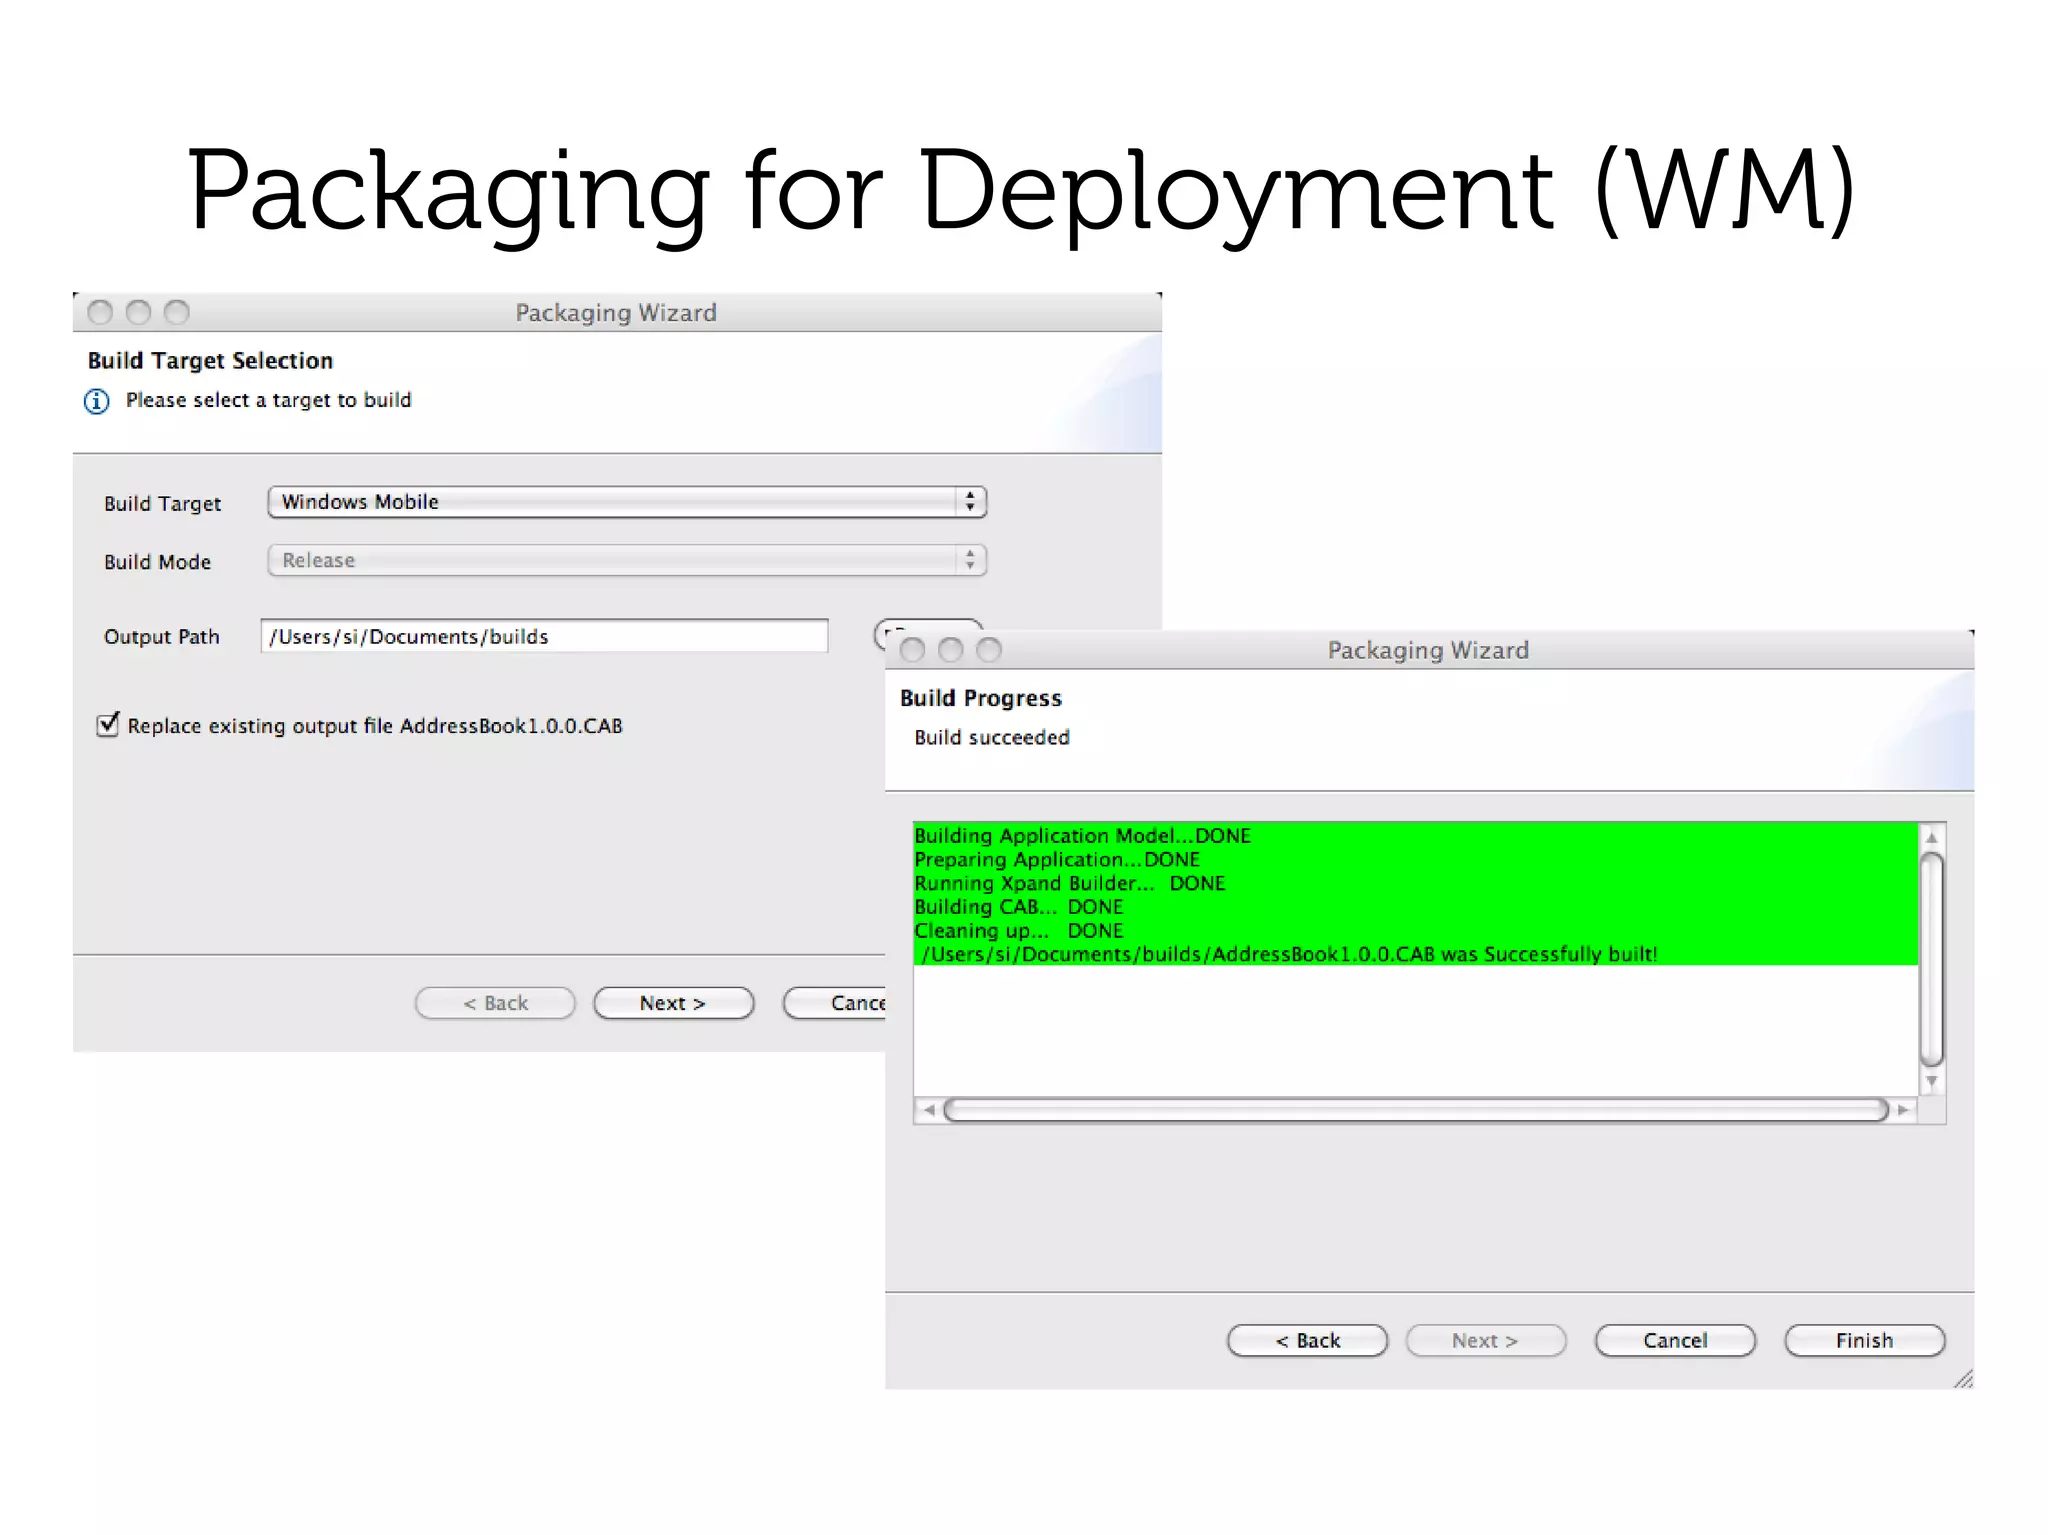Click the zoom button of the Build Target Selection window

click(176, 312)
